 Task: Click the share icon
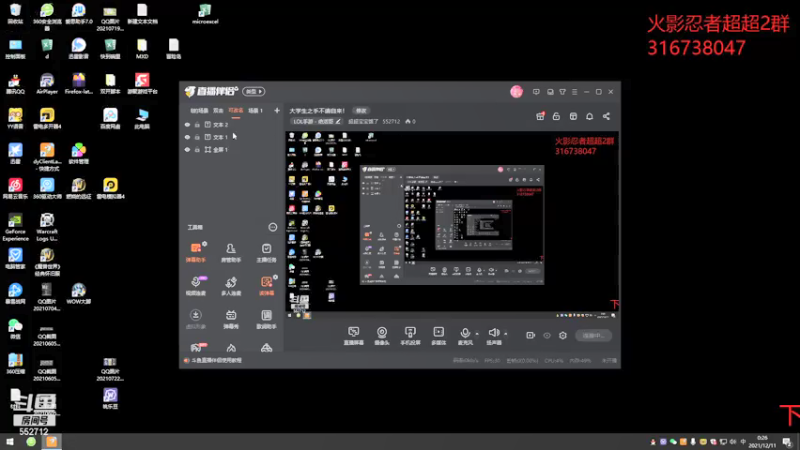click(x=606, y=116)
